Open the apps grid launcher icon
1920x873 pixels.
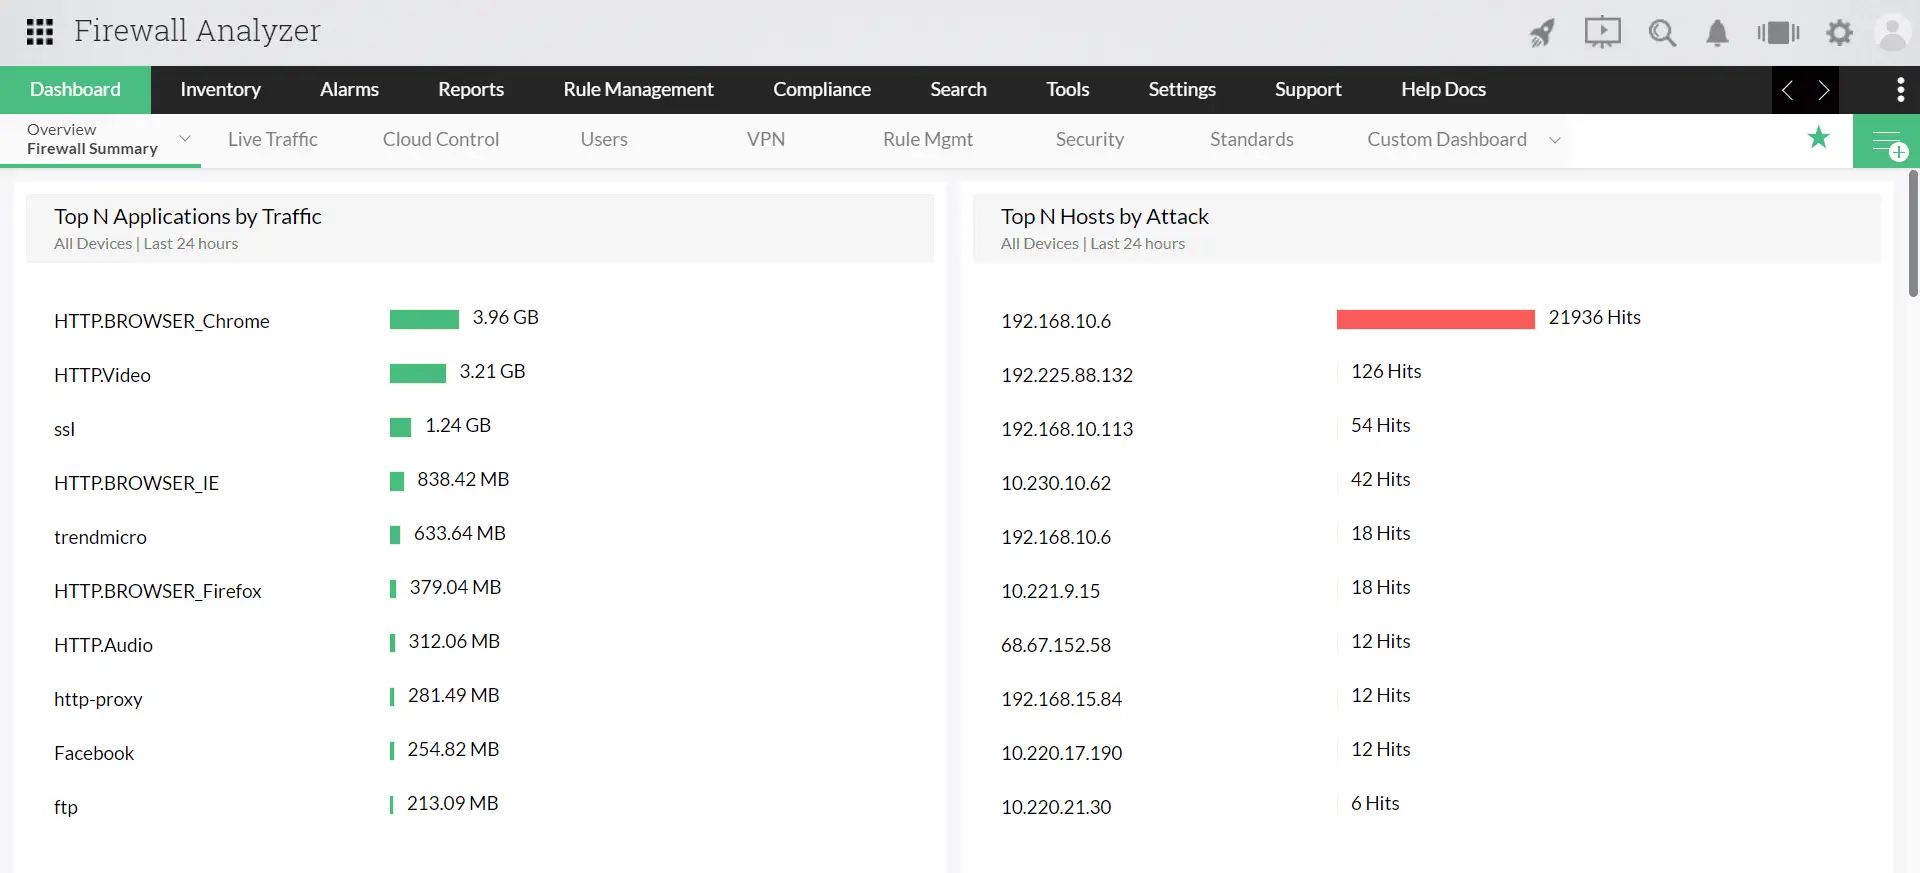pyautogui.click(x=40, y=32)
